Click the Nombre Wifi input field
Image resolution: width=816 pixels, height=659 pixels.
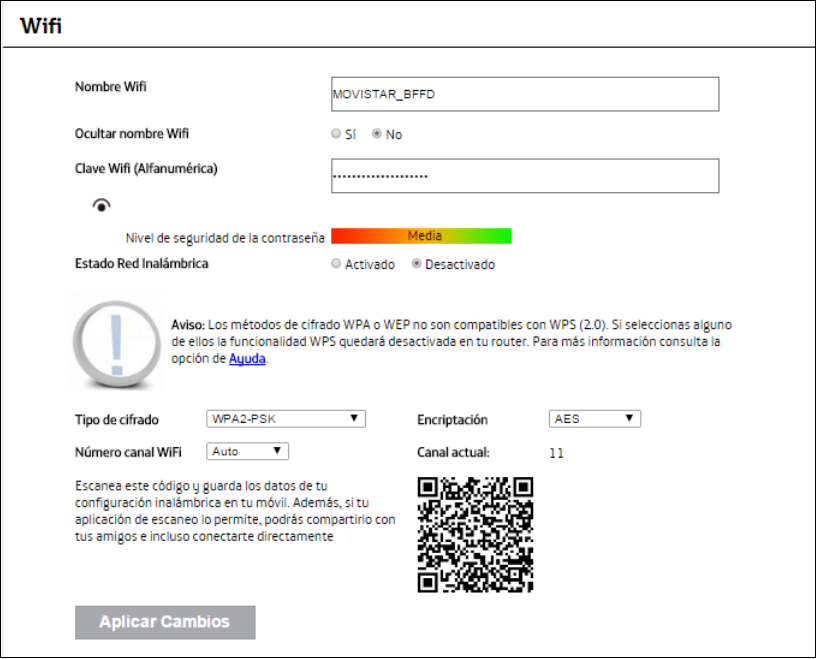coord(525,94)
